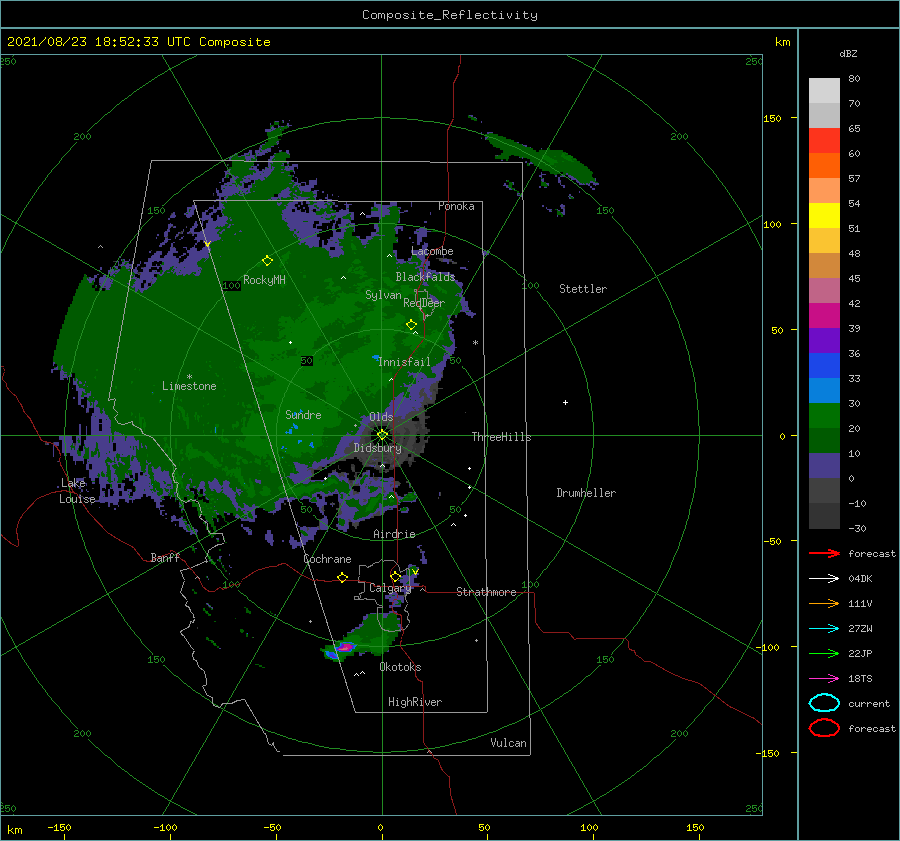Pick the purple 39 dBZ color swatch
Screen dimensions: 900x841
click(x=824, y=340)
